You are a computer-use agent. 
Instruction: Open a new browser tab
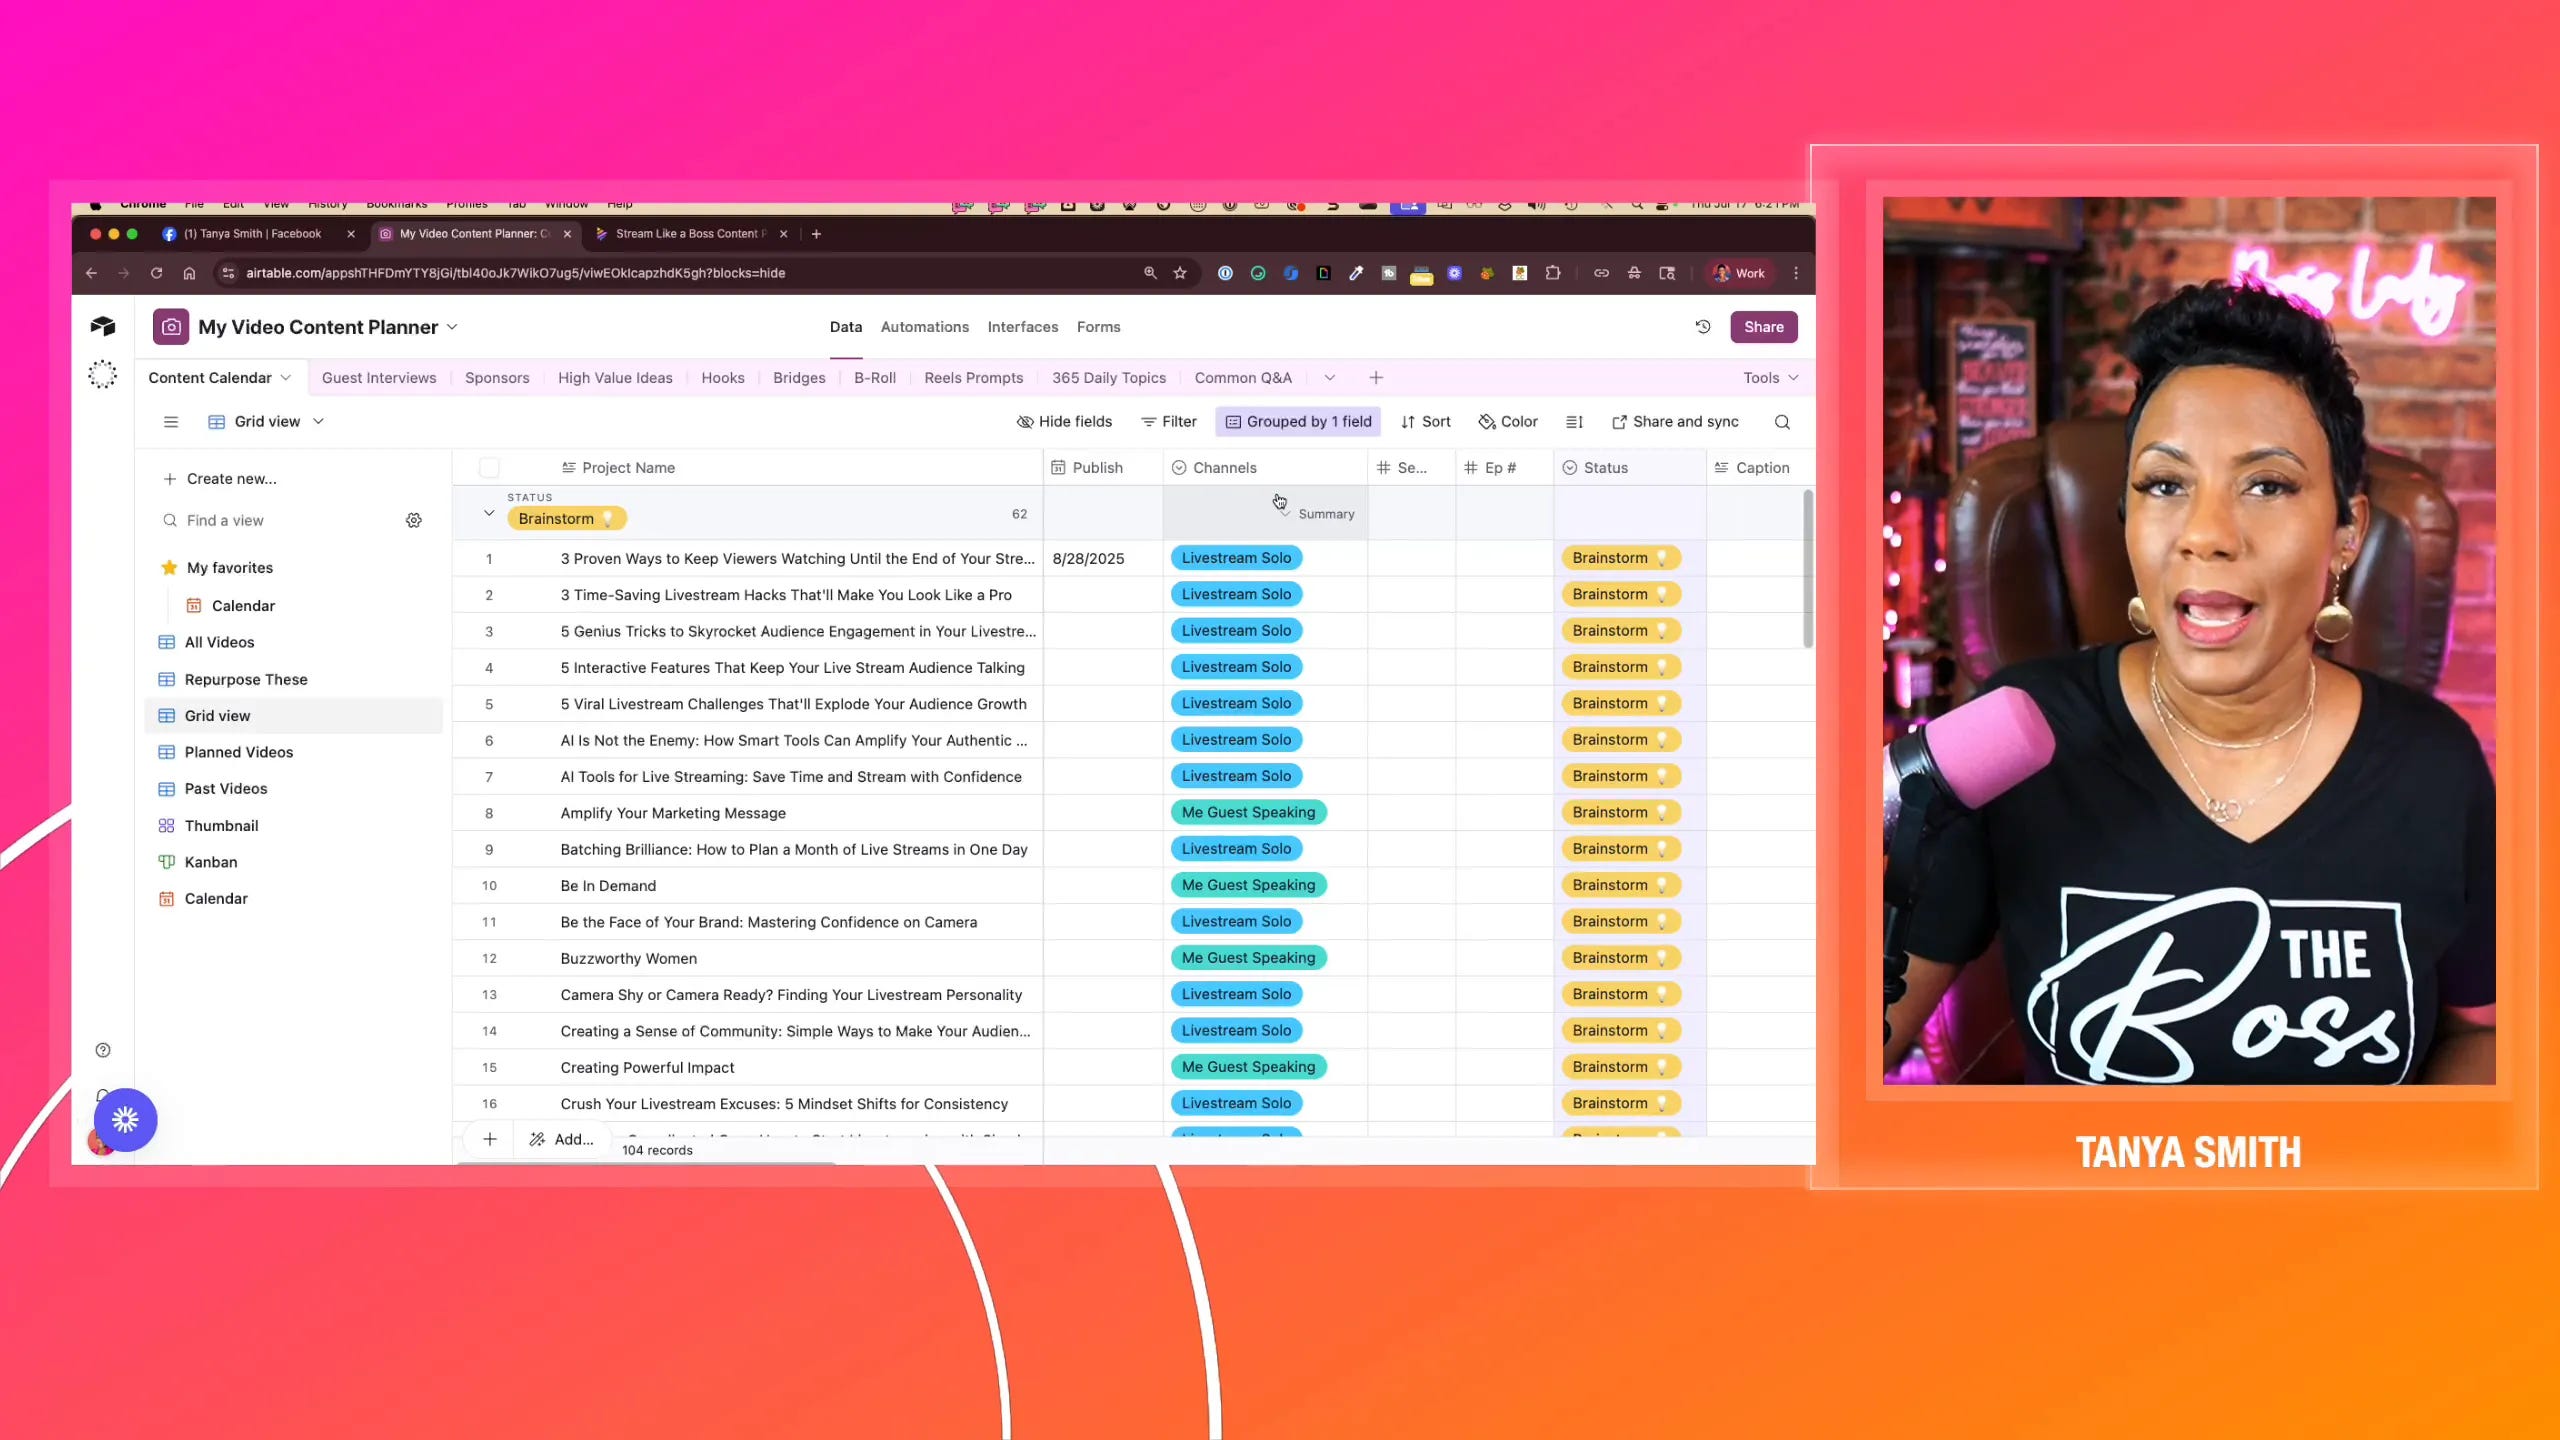pos(816,234)
